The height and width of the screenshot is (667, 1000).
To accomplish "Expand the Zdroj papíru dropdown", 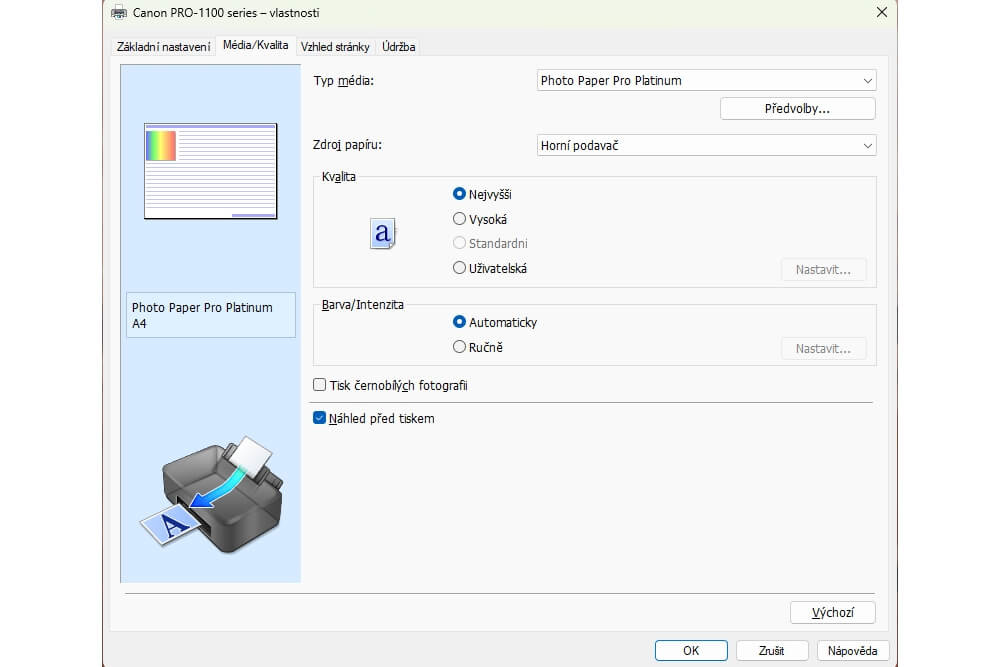I will click(x=706, y=146).
